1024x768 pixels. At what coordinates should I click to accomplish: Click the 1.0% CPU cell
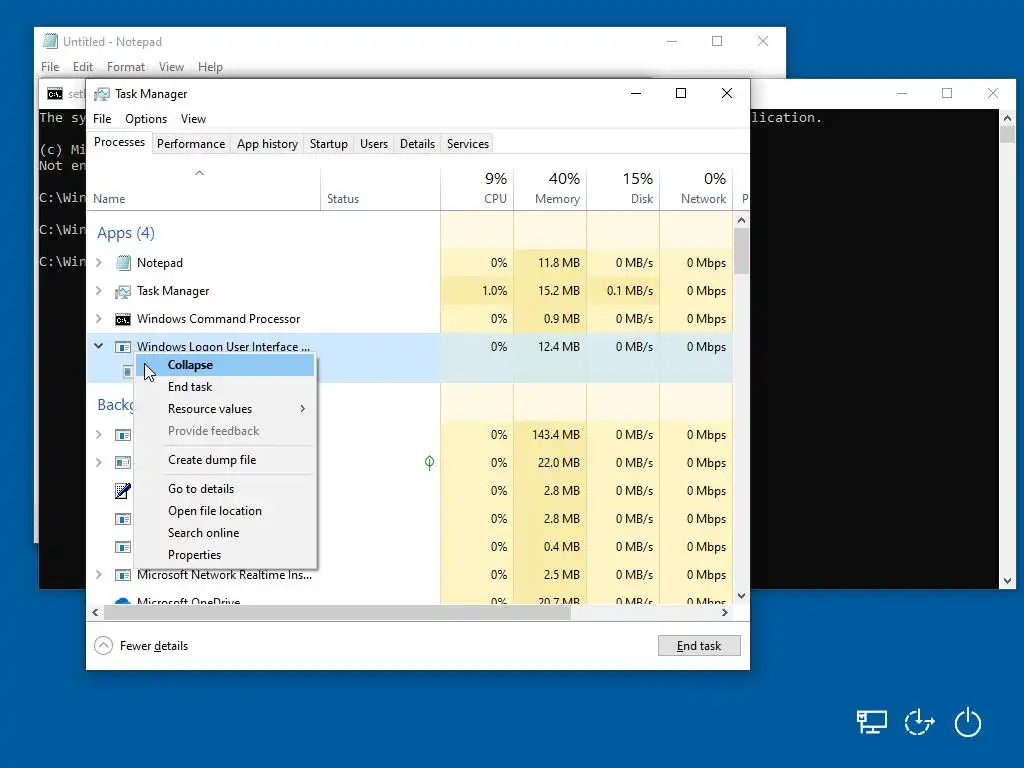(x=477, y=291)
